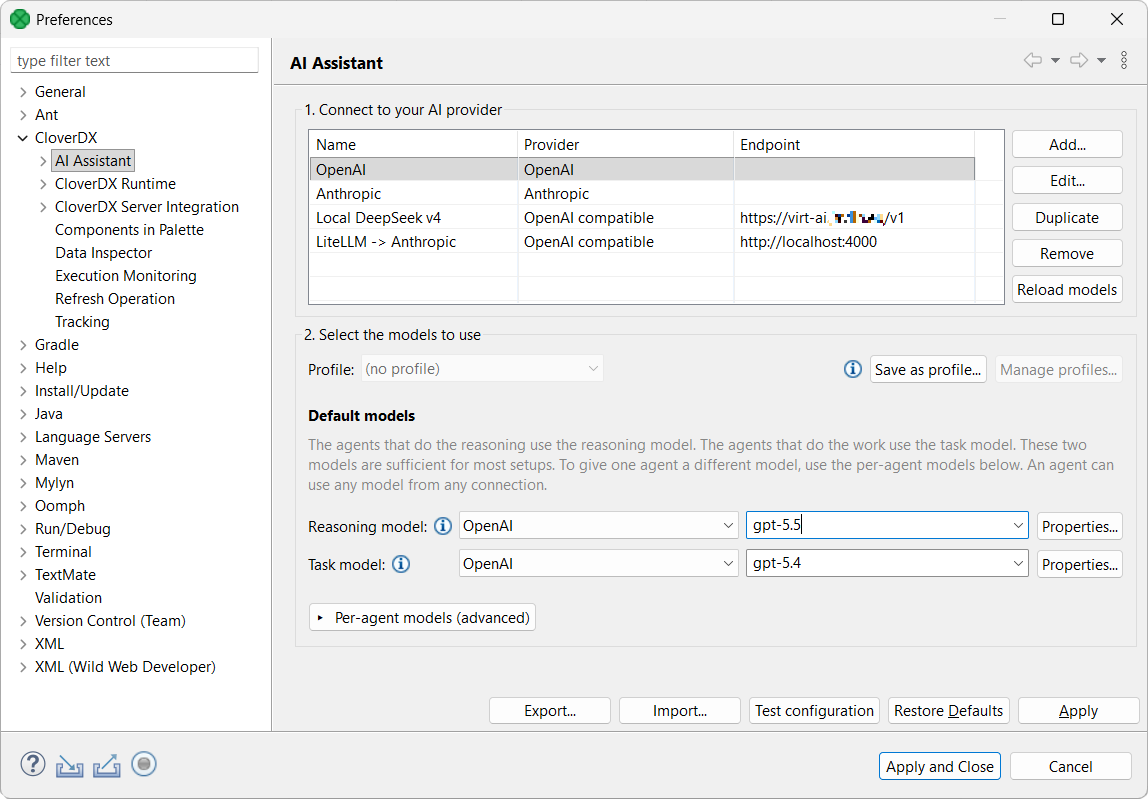This screenshot has width=1148, height=799.
Task: Open the three-dot view menu icon
Action: click(x=1124, y=60)
